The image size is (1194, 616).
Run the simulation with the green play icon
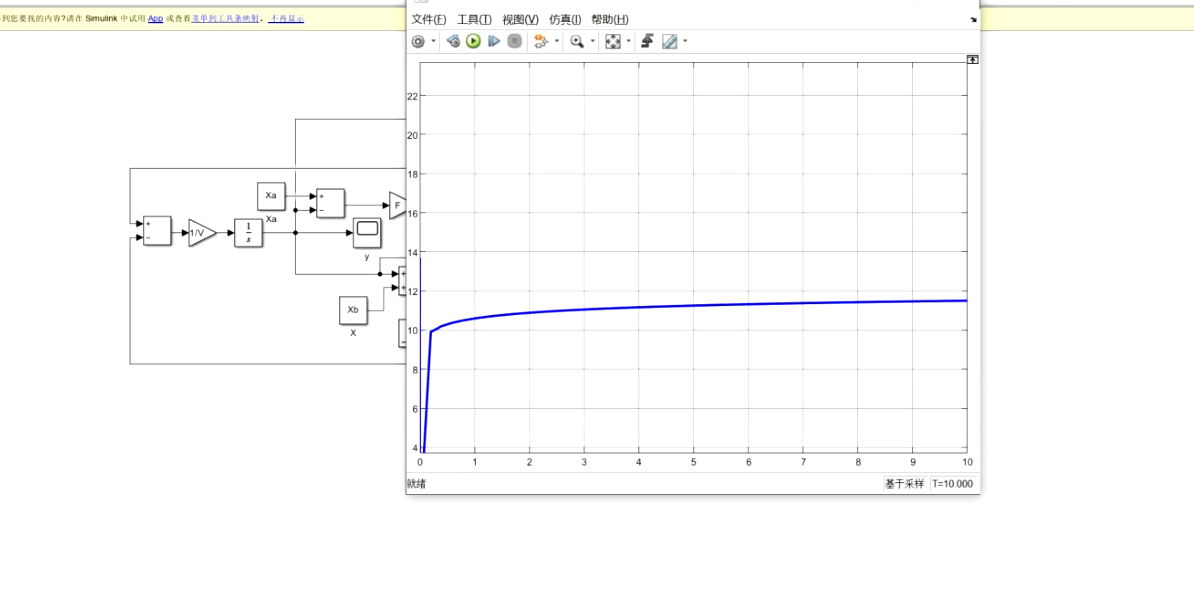(x=471, y=41)
